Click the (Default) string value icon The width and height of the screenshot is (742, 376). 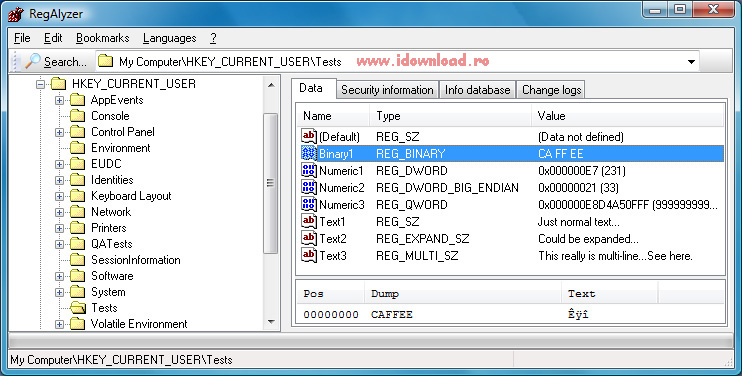click(x=309, y=136)
